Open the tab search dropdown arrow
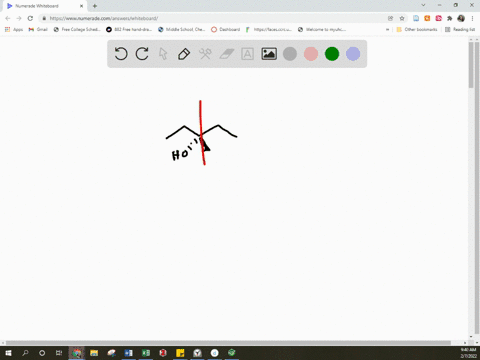This screenshot has width=480, height=360. [423, 5]
